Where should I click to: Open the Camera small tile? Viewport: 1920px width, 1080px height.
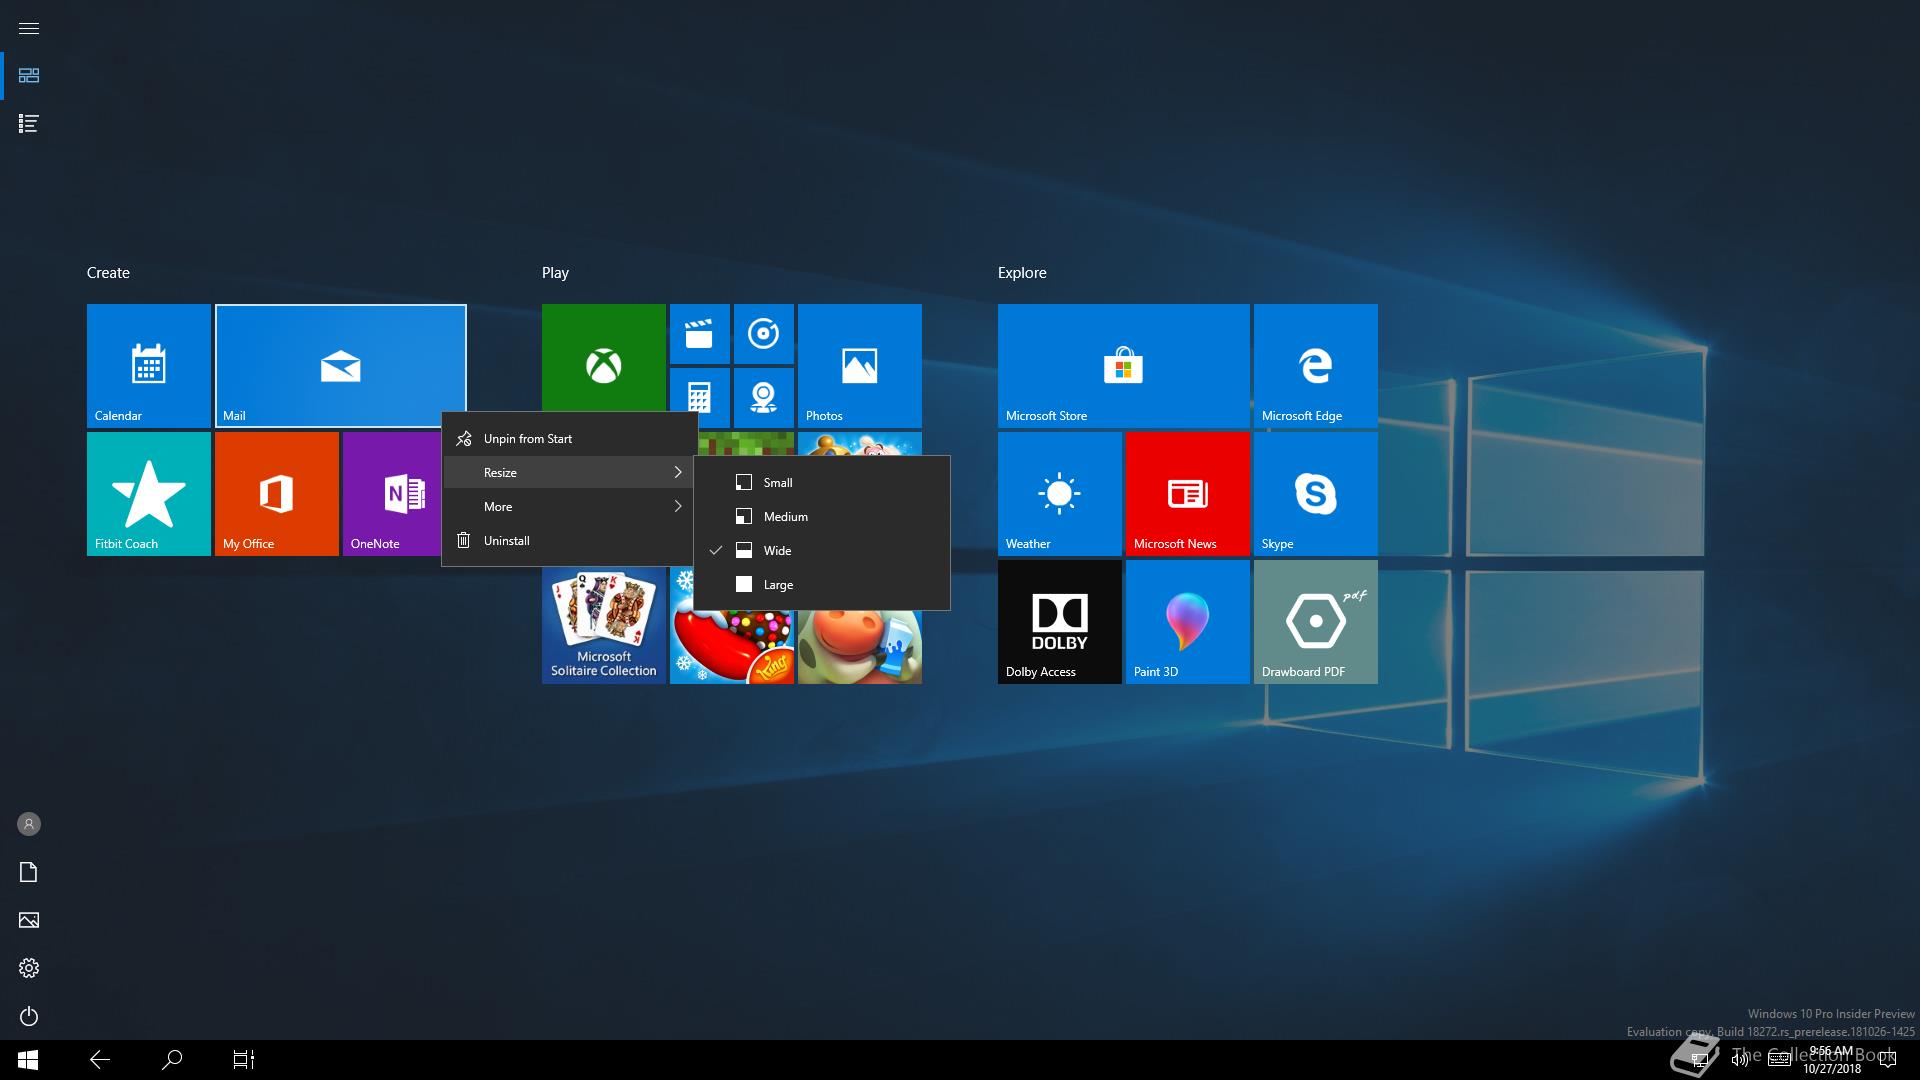click(x=764, y=398)
